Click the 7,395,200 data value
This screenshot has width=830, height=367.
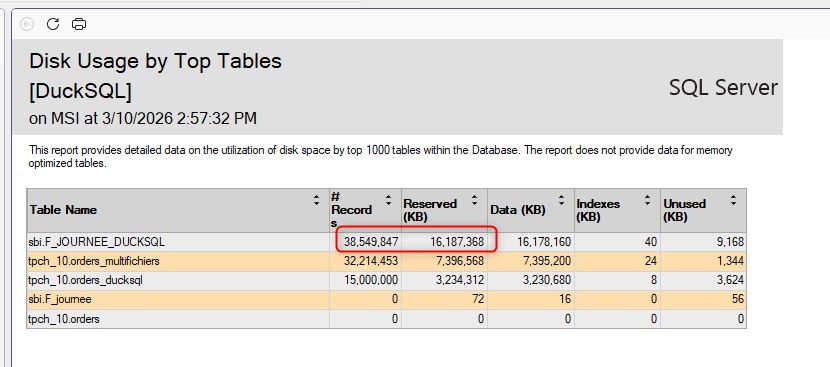tap(547, 261)
